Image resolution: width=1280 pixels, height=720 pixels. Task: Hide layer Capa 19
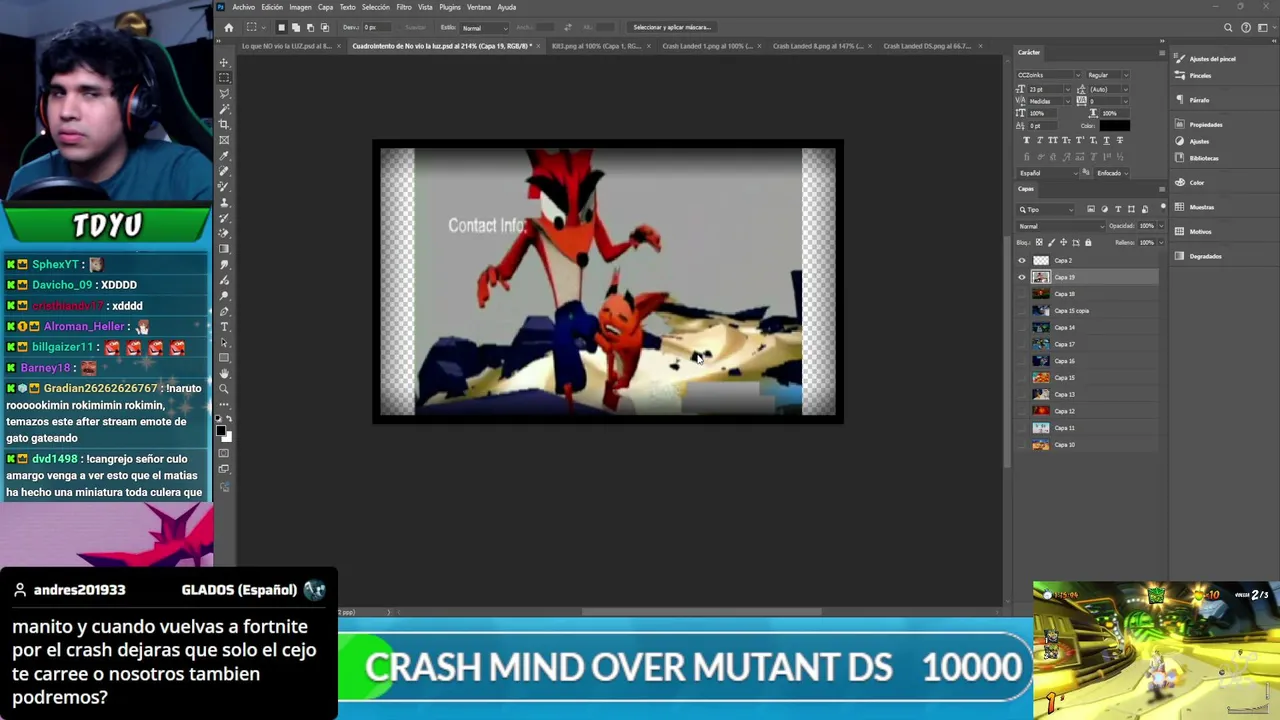click(1022, 277)
